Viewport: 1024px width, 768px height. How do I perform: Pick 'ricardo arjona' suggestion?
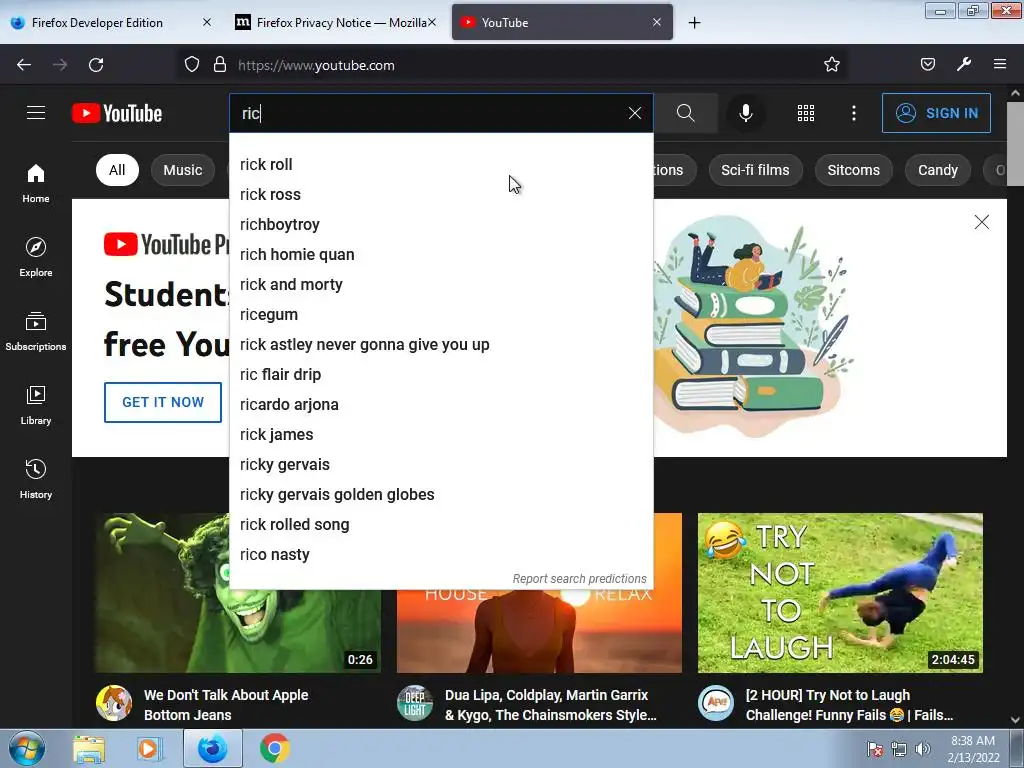pos(441,405)
